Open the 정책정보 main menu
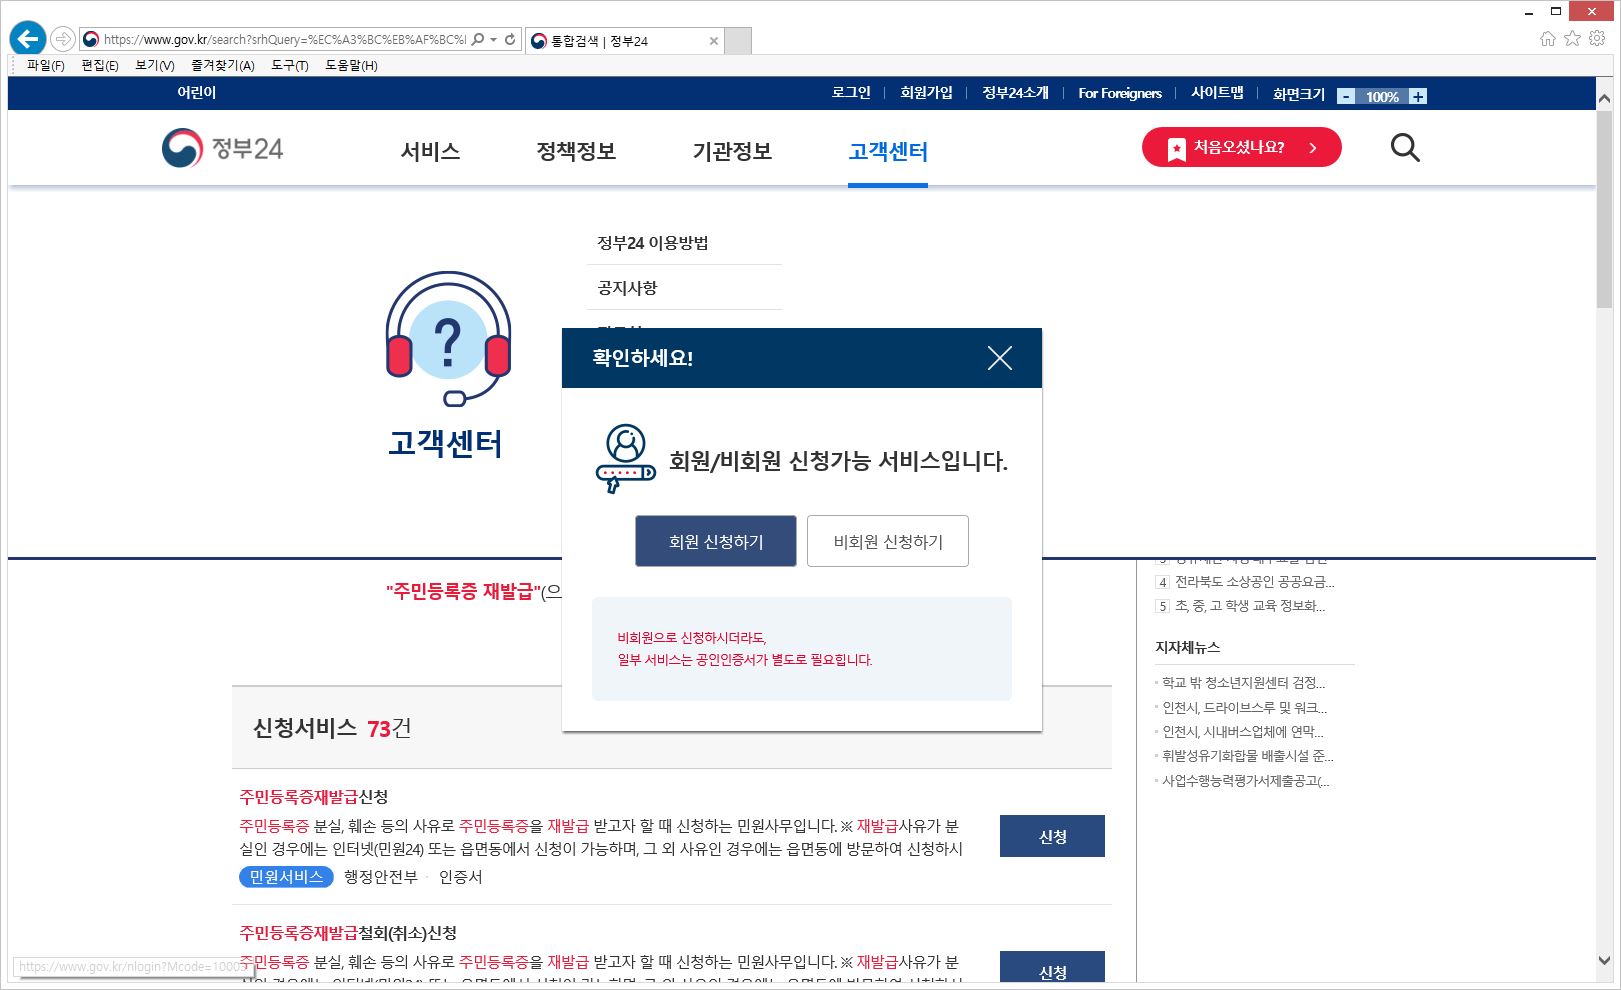The height and width of the screenshot is (990, 1621). (x=576, y=151)
